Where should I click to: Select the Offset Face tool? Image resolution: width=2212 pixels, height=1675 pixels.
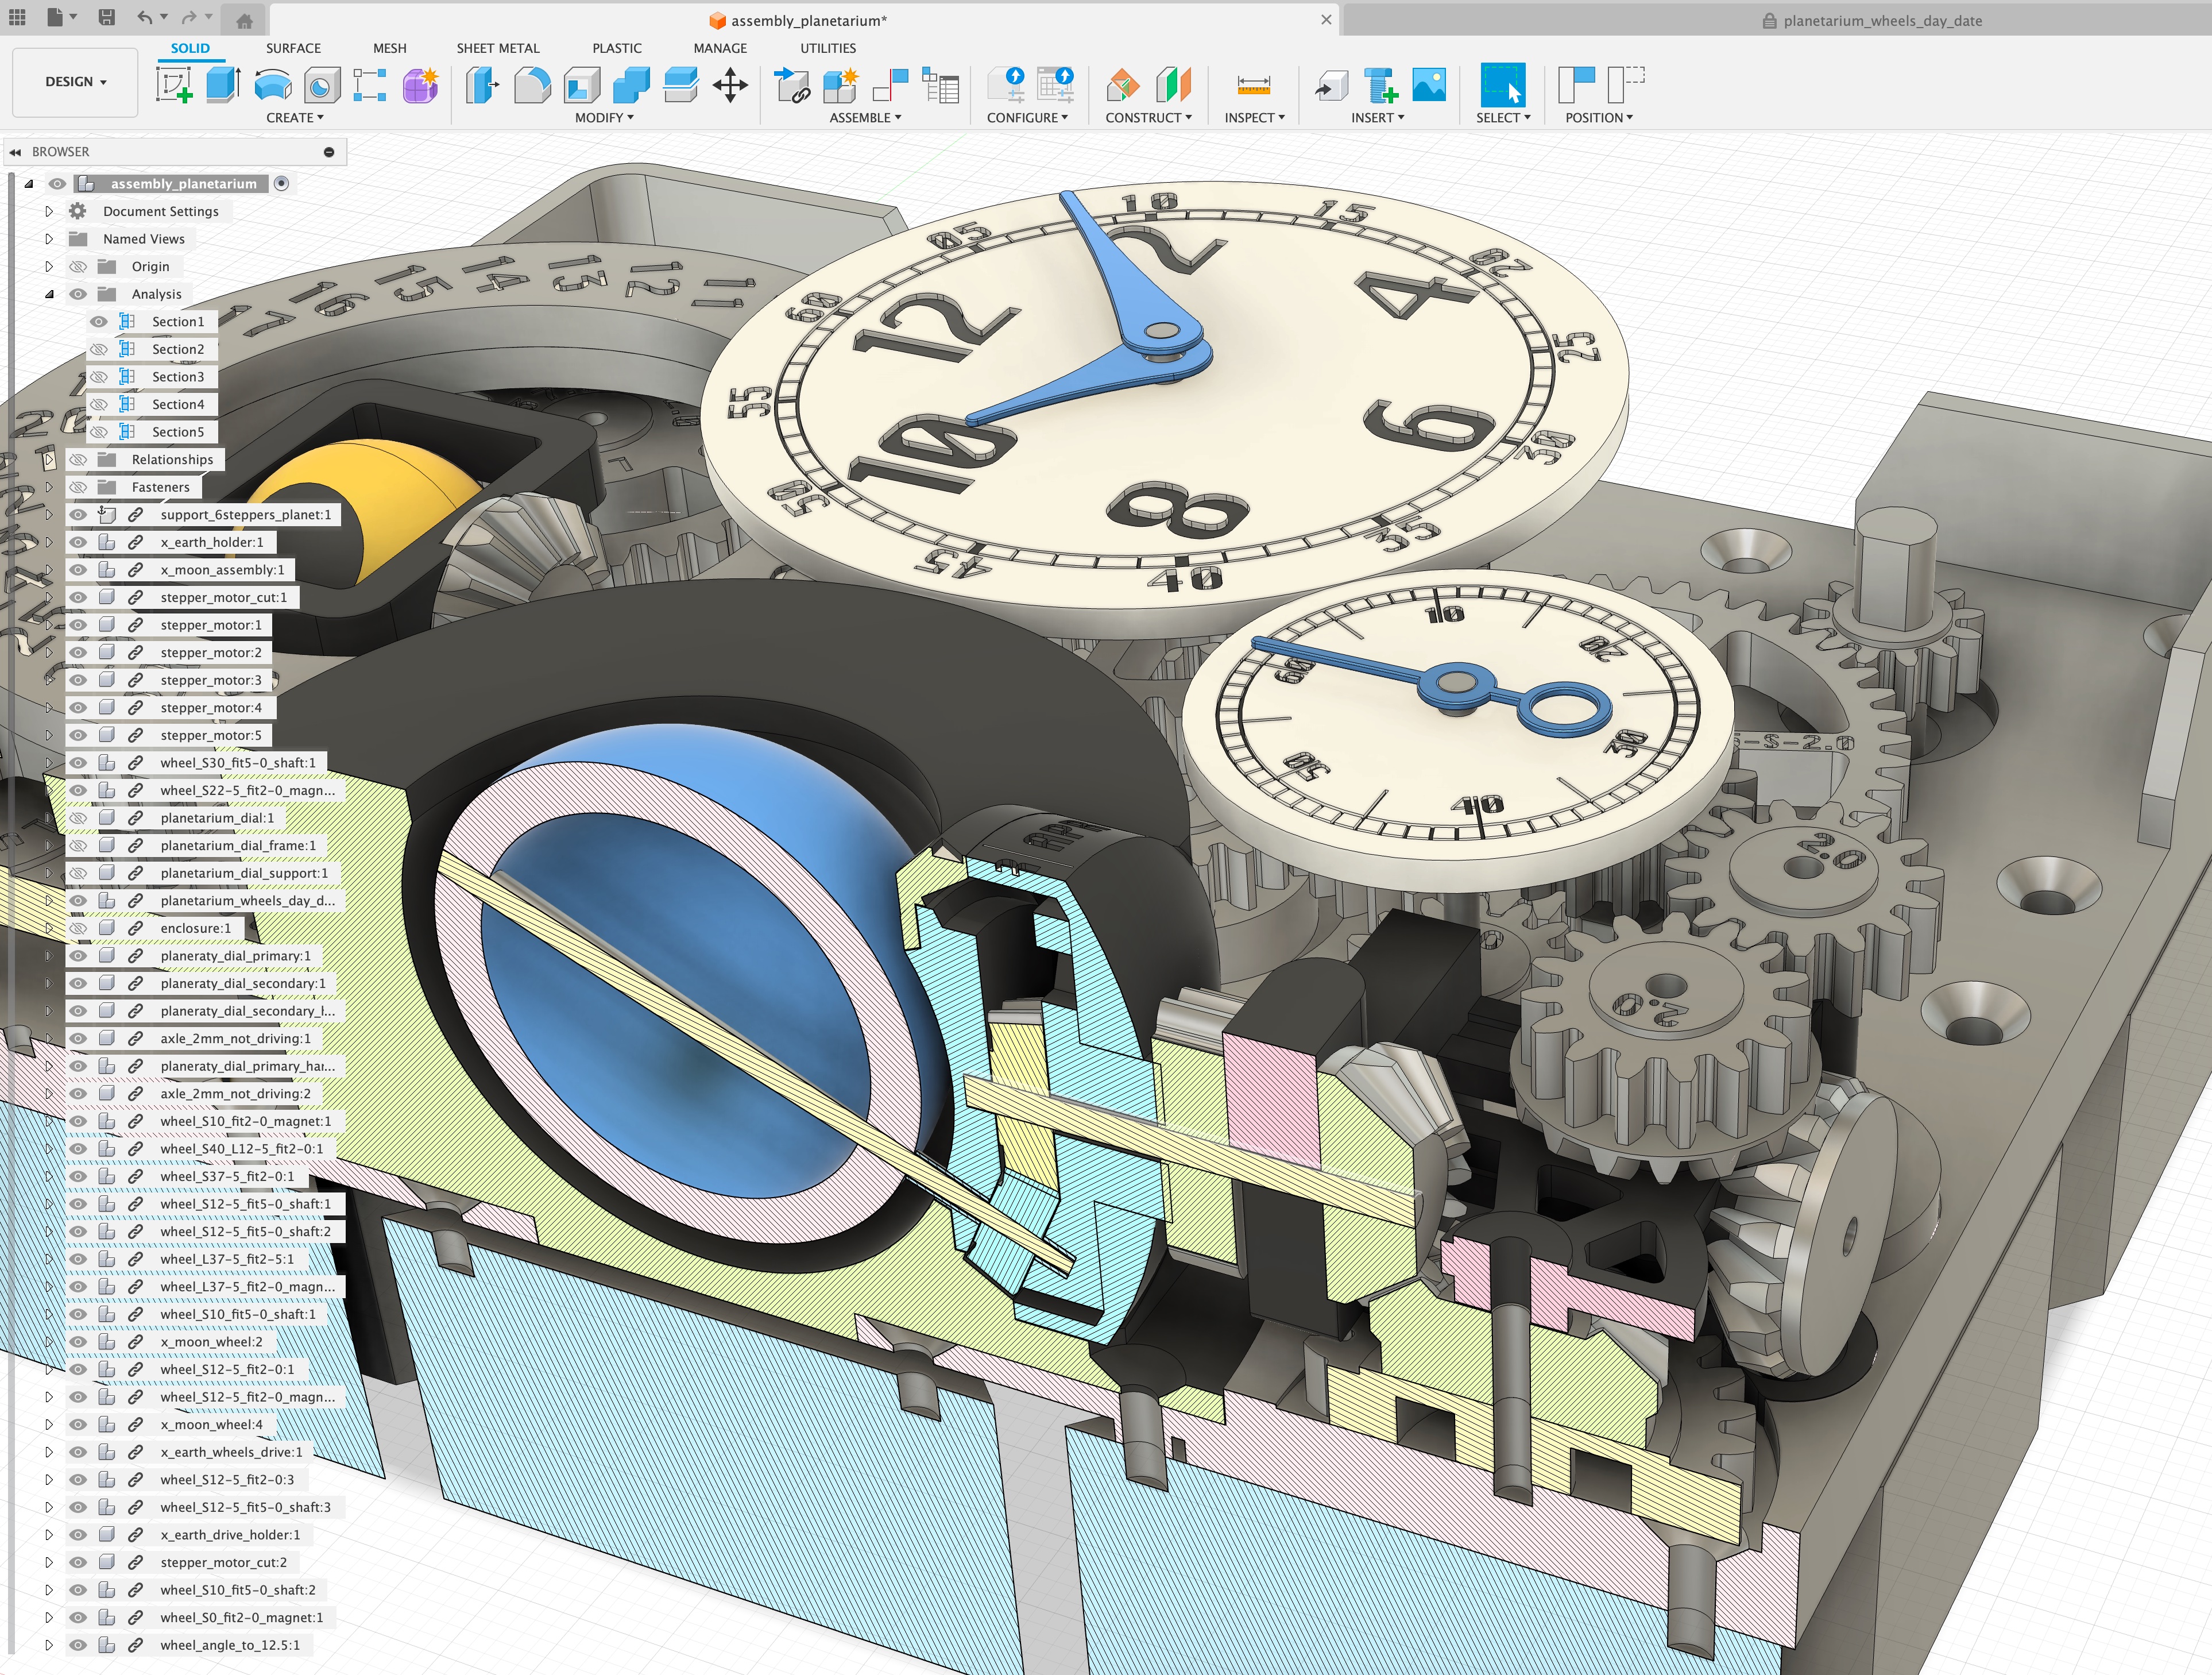pos(681,85)
